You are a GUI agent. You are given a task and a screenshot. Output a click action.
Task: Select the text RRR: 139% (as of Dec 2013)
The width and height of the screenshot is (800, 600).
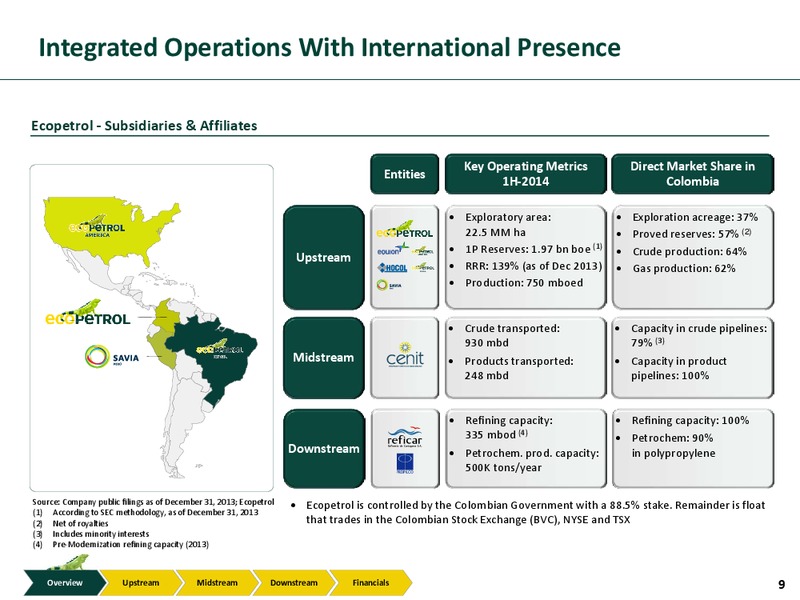533,266
